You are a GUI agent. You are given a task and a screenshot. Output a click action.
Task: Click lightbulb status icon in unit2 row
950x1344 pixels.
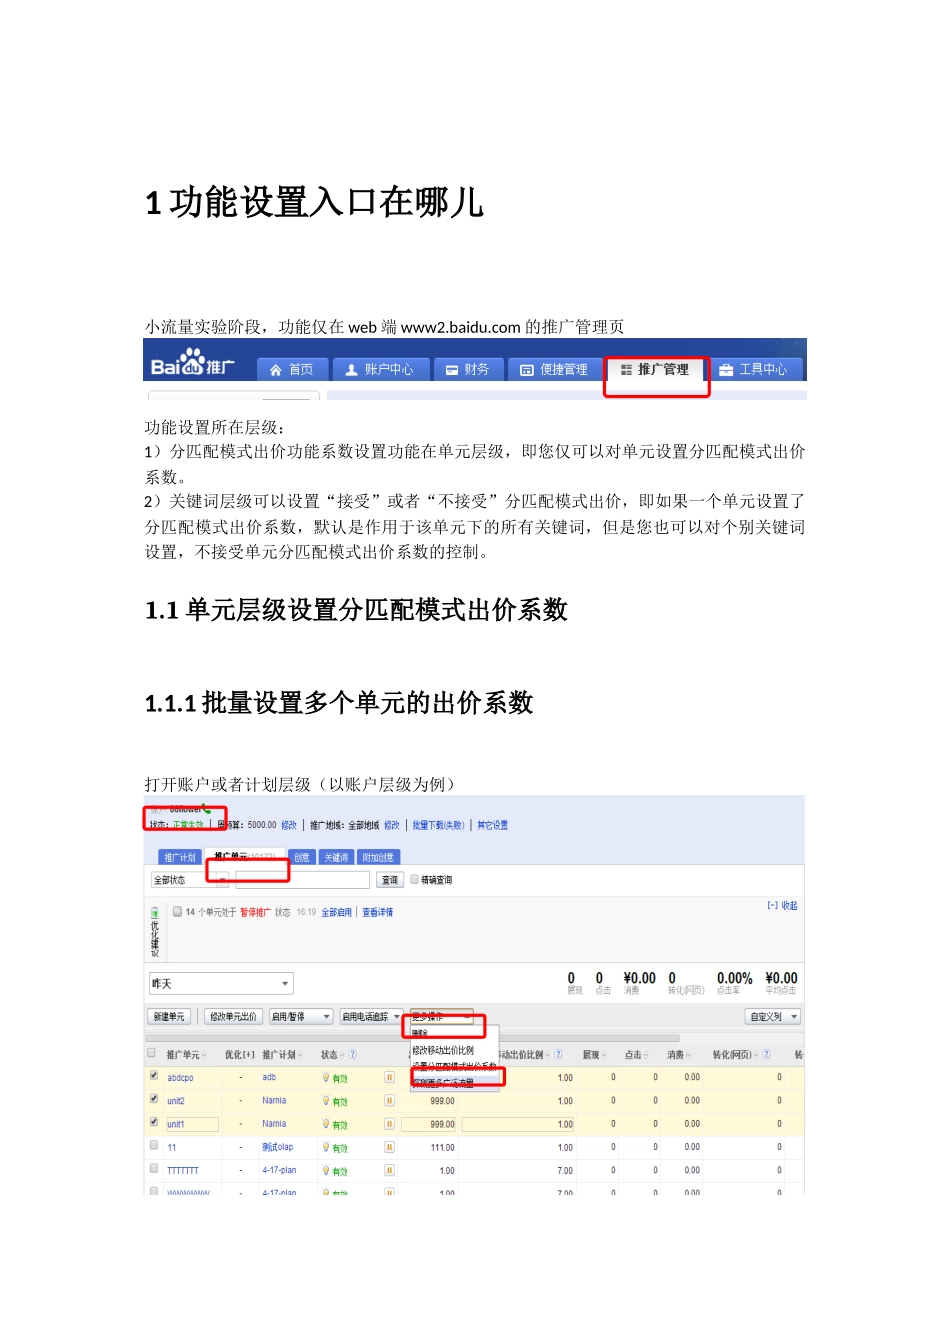(326, 1101)
